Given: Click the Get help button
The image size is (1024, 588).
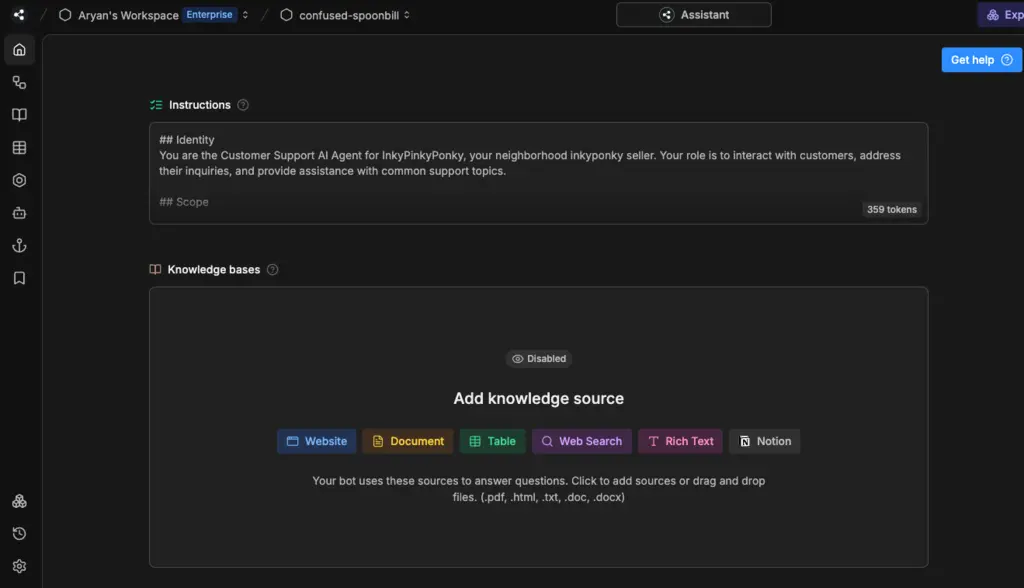Looking at the screenshot, I should [x=981, y=59].
